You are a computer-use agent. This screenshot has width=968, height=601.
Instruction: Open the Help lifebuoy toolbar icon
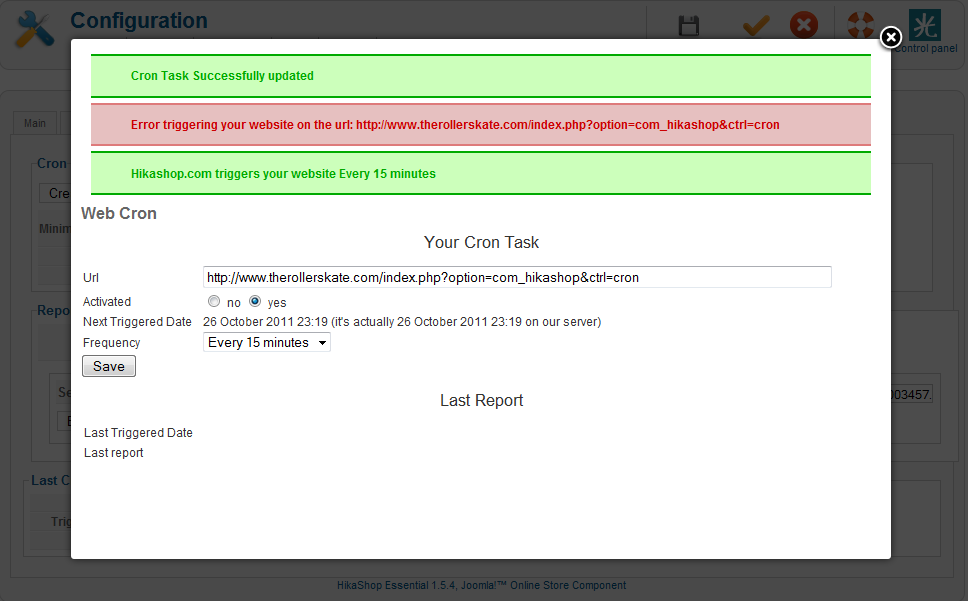tap(860, 25)
